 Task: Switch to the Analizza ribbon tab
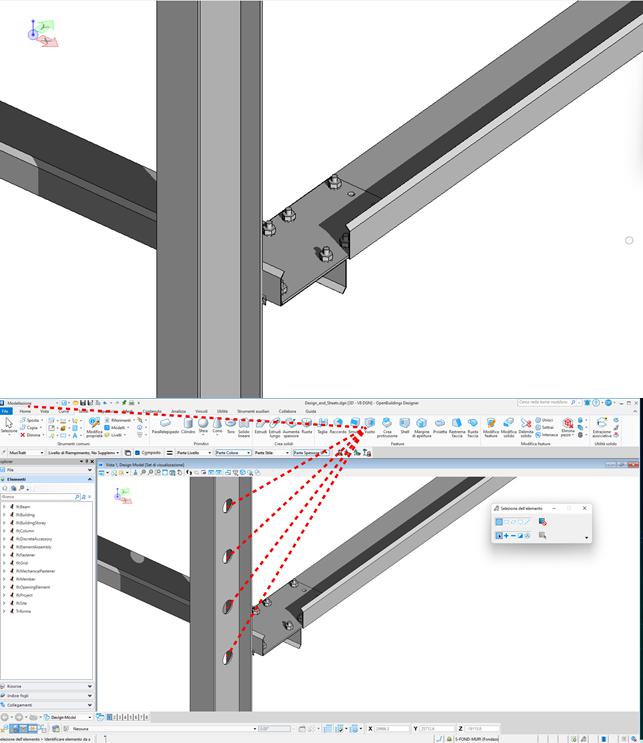click(179, 411)
